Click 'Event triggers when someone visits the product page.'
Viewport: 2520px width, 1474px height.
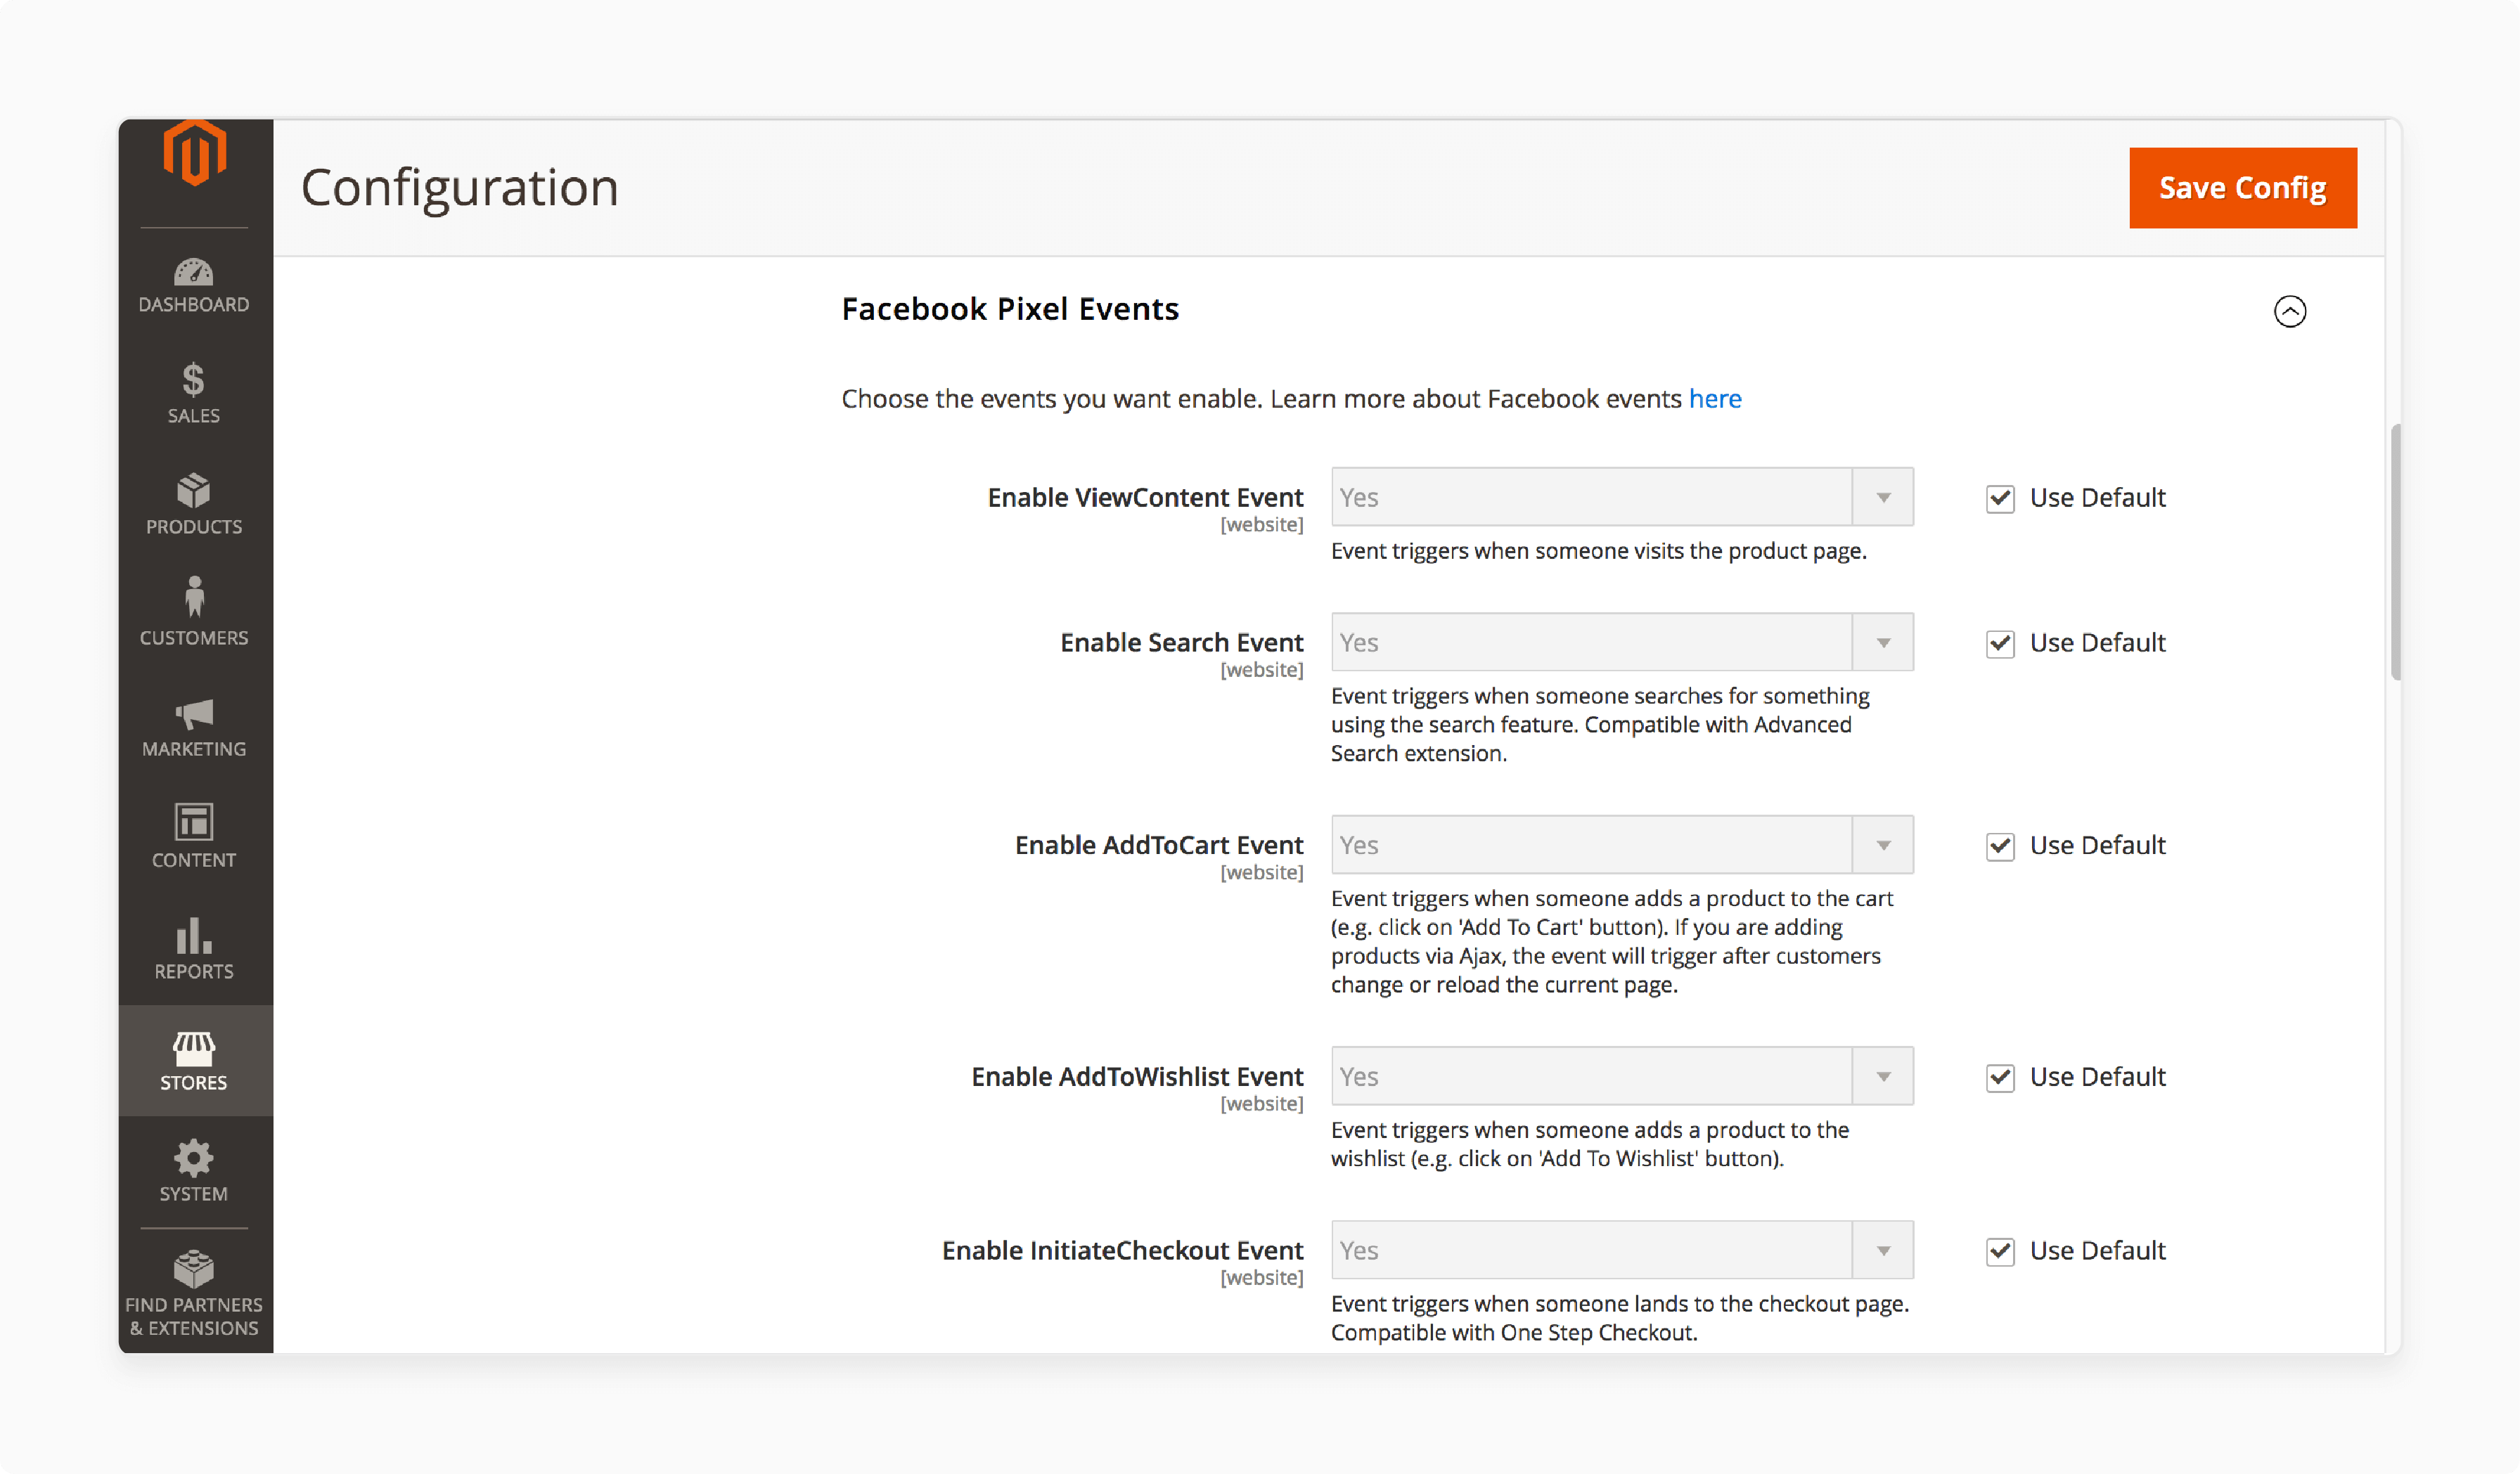(1598, 551)
